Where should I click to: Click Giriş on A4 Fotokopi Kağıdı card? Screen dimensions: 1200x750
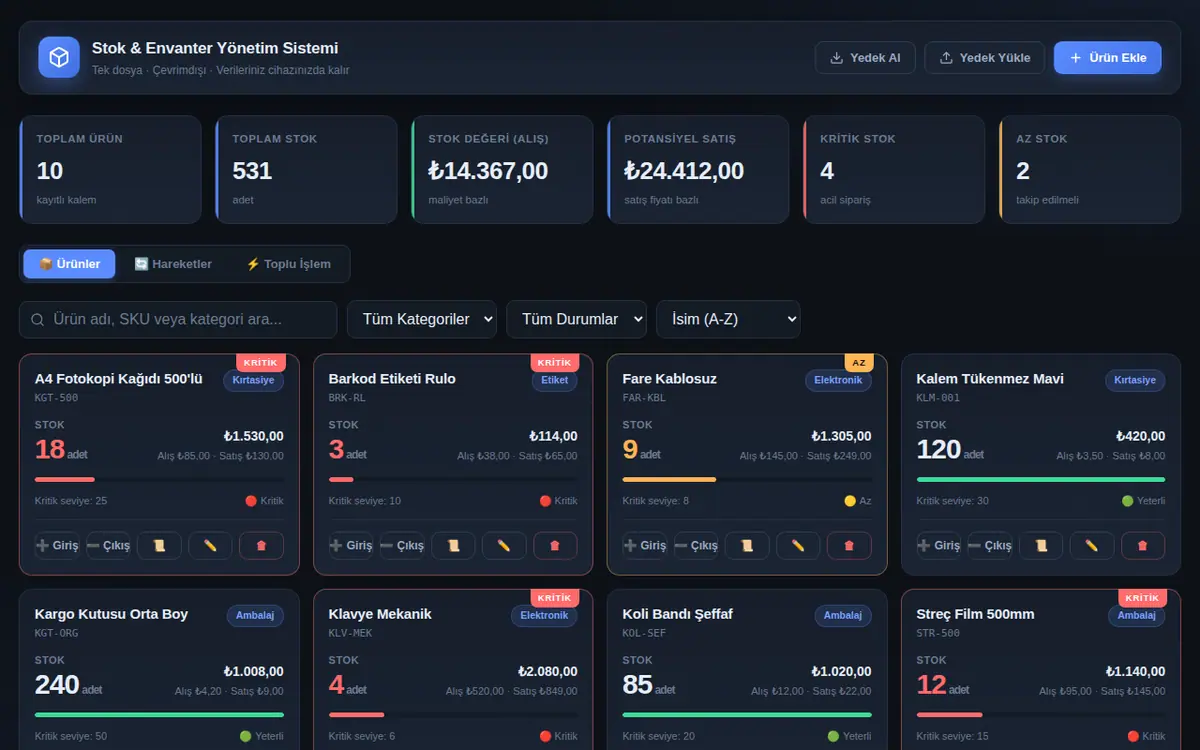pos(57,545)
